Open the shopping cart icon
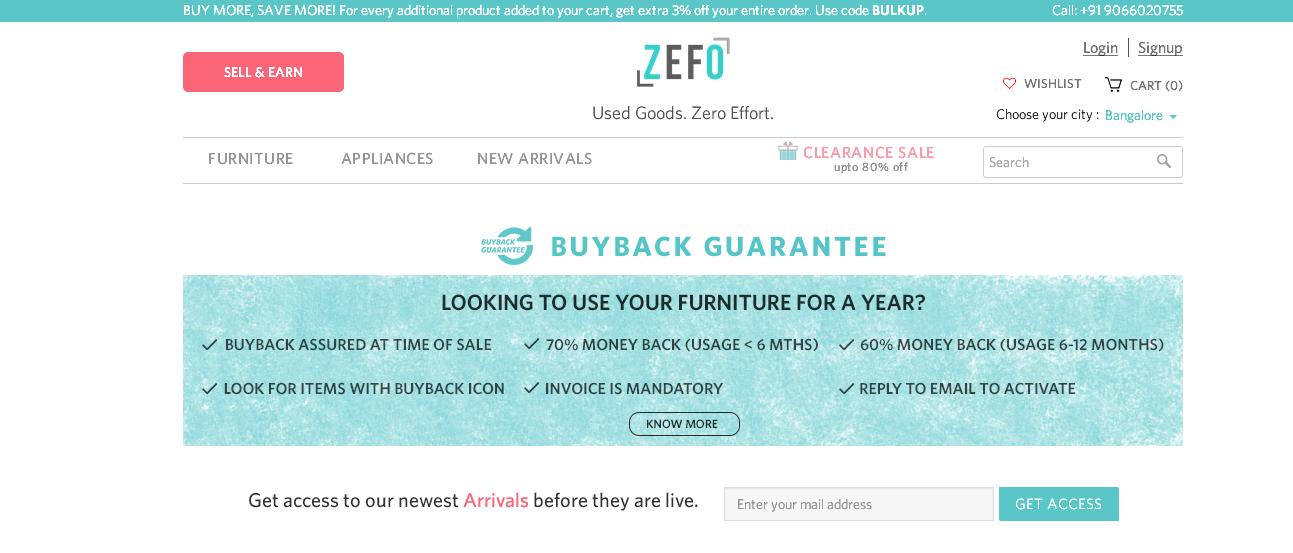1293x553 pixels. pos(1113,84)
